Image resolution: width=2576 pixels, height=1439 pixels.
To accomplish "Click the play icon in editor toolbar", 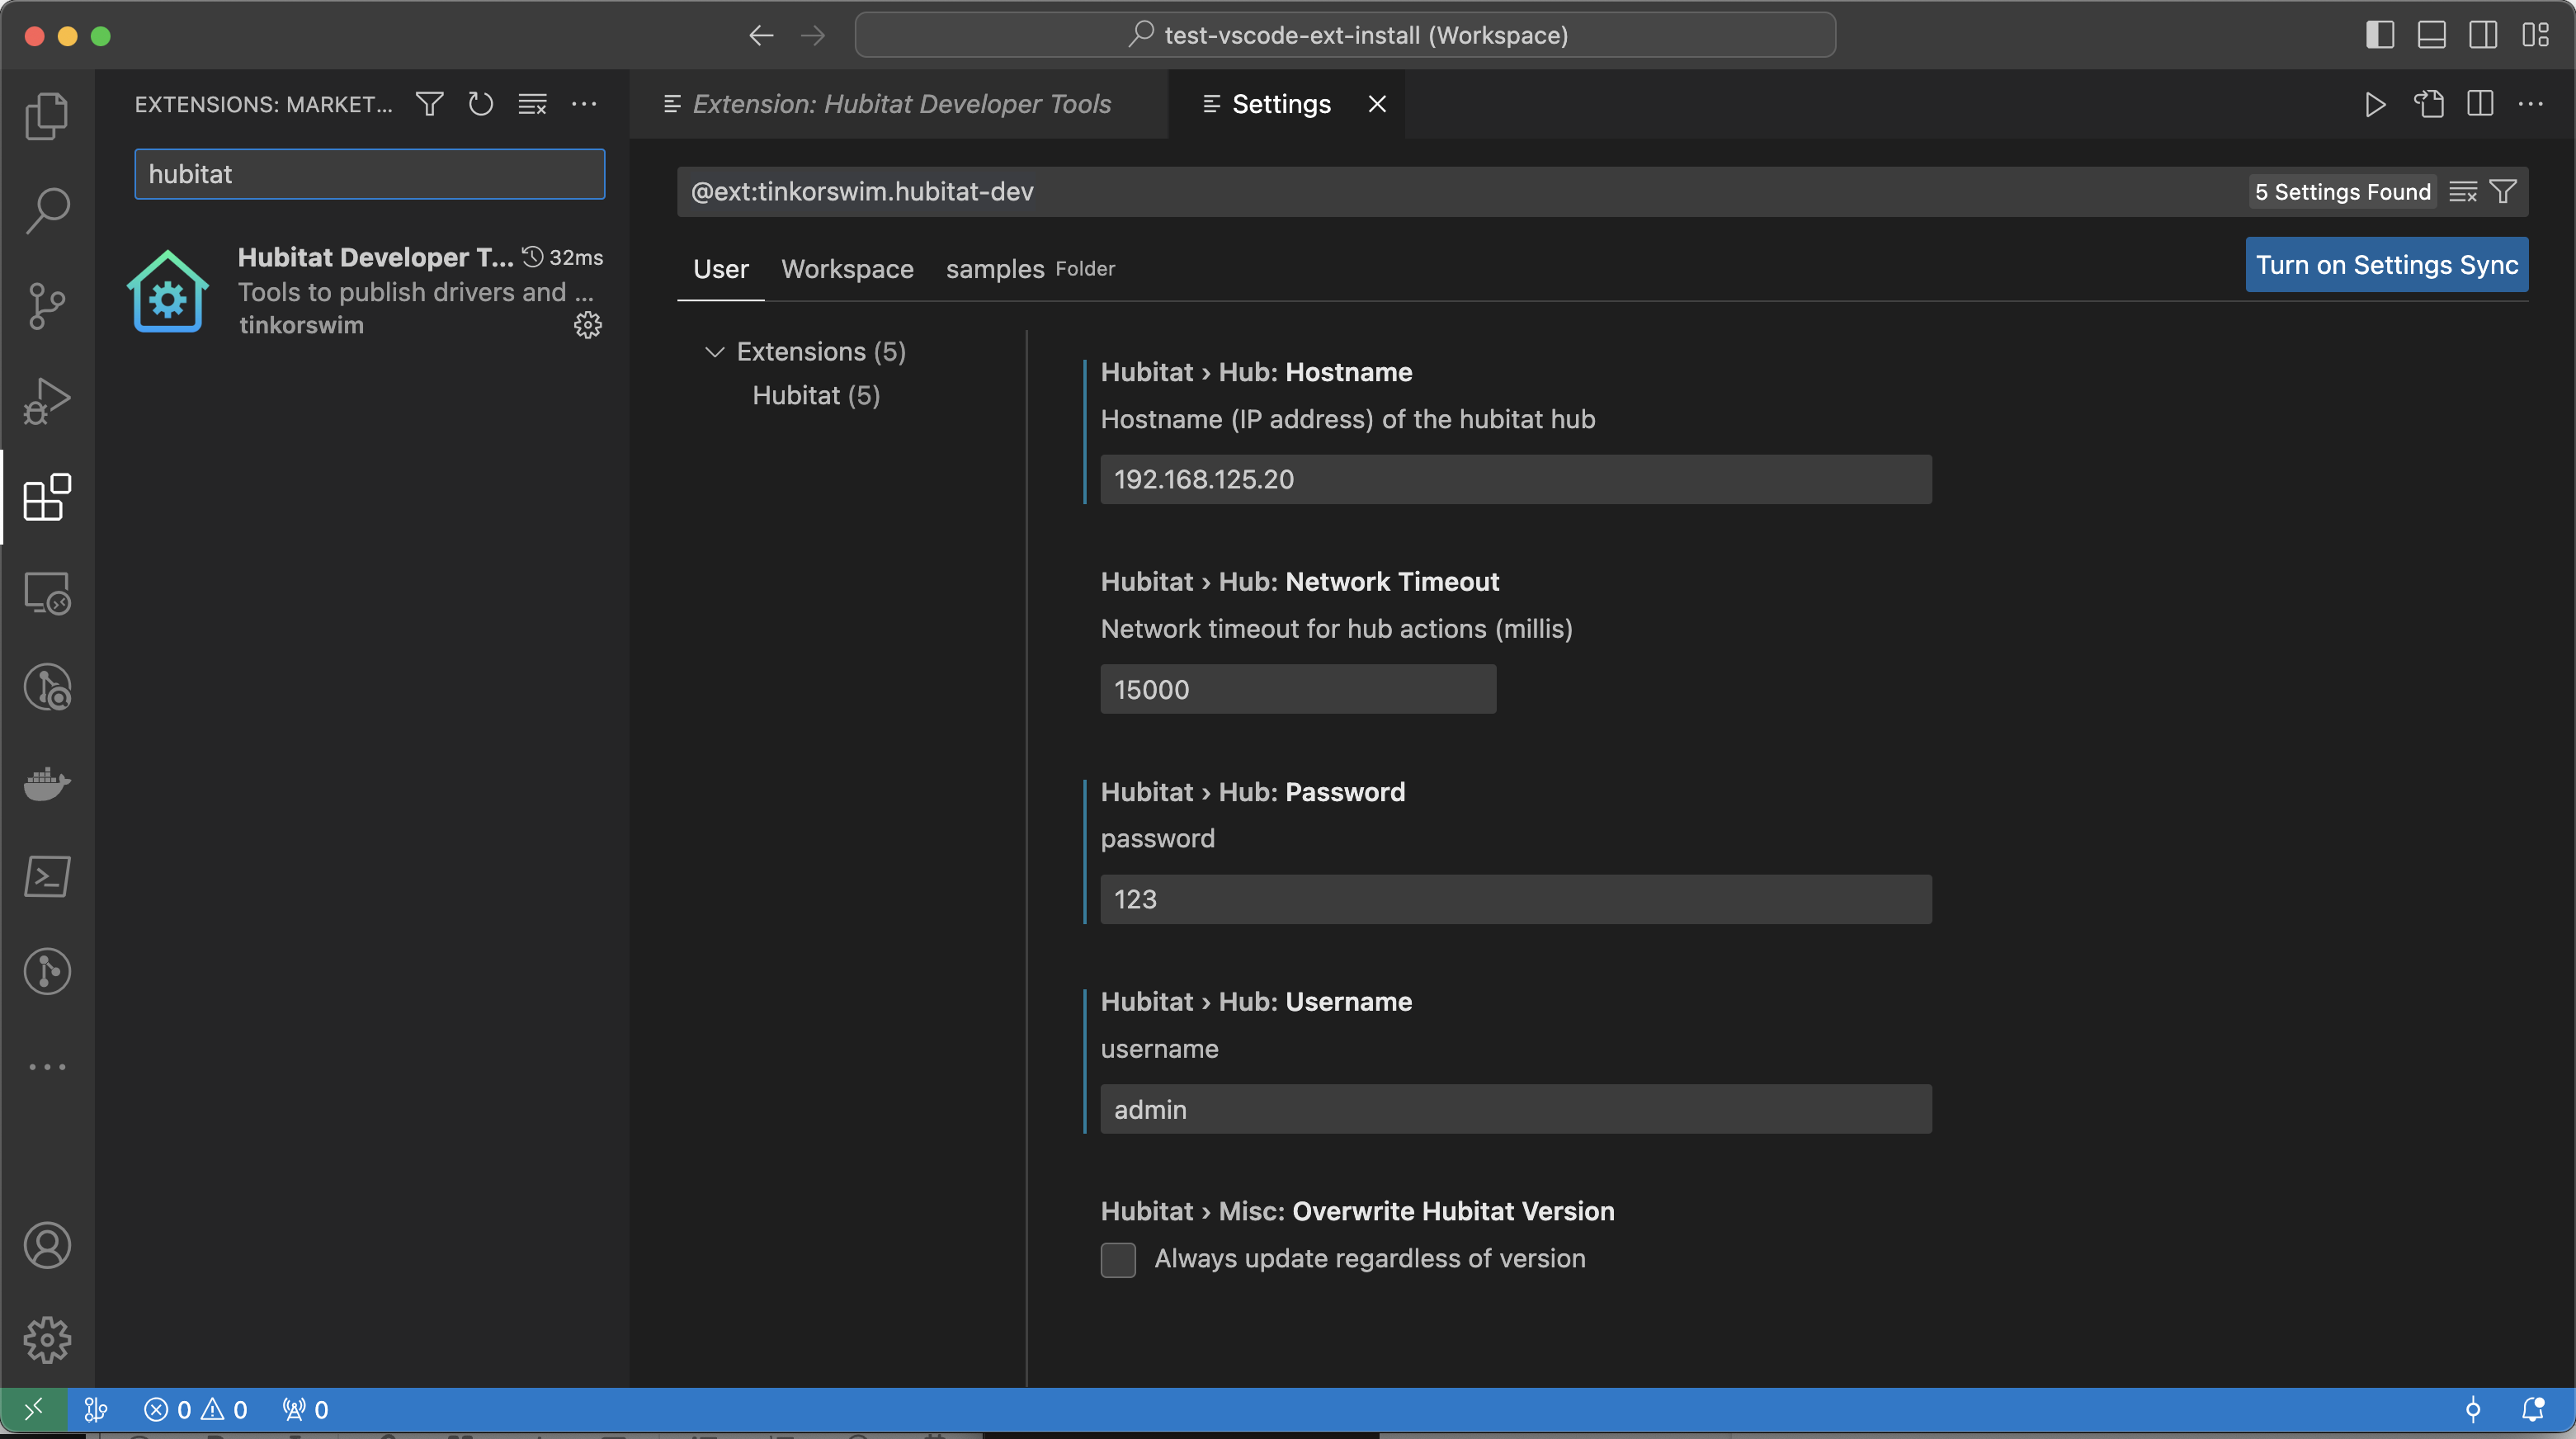I will tap(2375, 104).
